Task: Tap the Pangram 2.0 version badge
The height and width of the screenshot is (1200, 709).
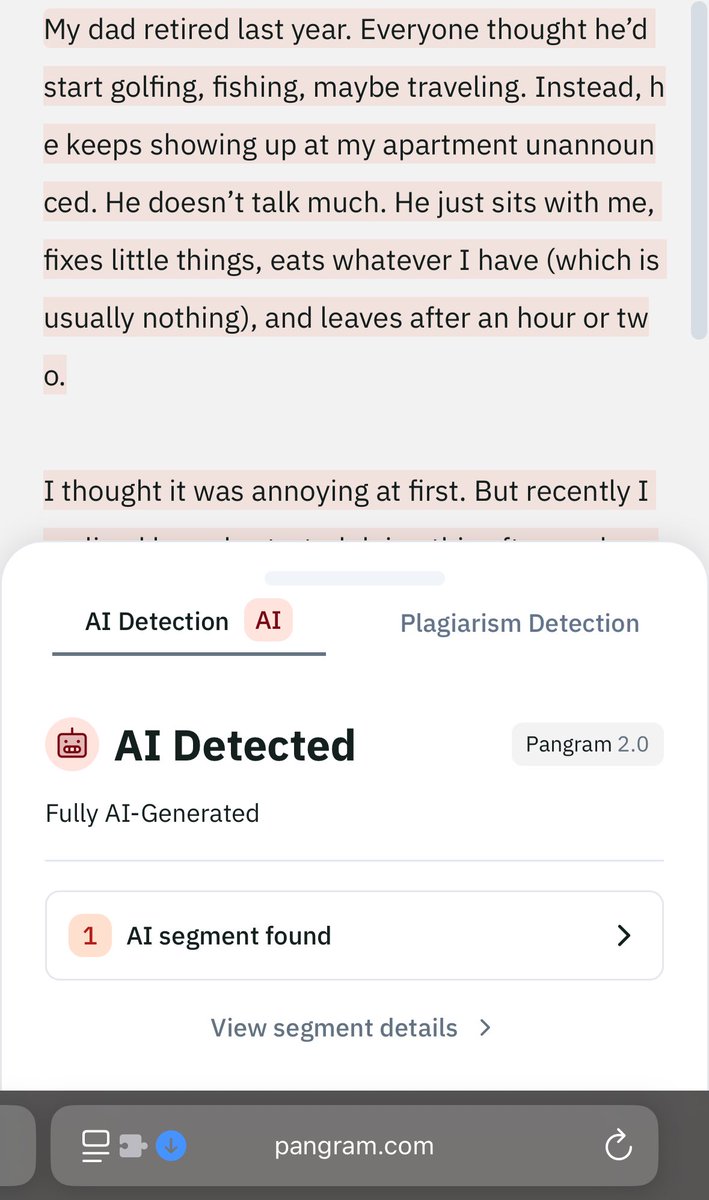Action: tap(587, 745)
